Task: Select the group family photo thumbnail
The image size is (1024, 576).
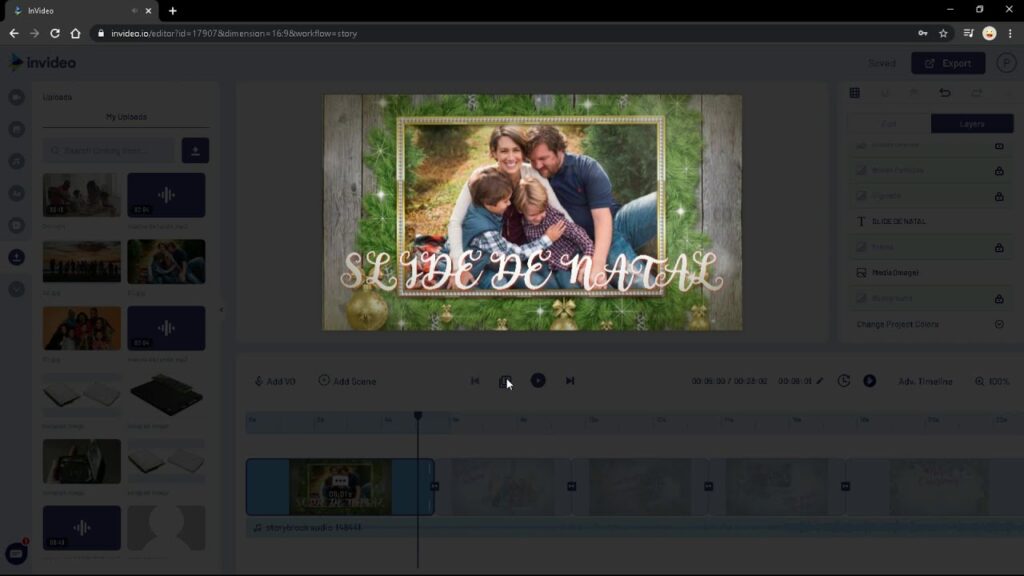Action: 82,328
